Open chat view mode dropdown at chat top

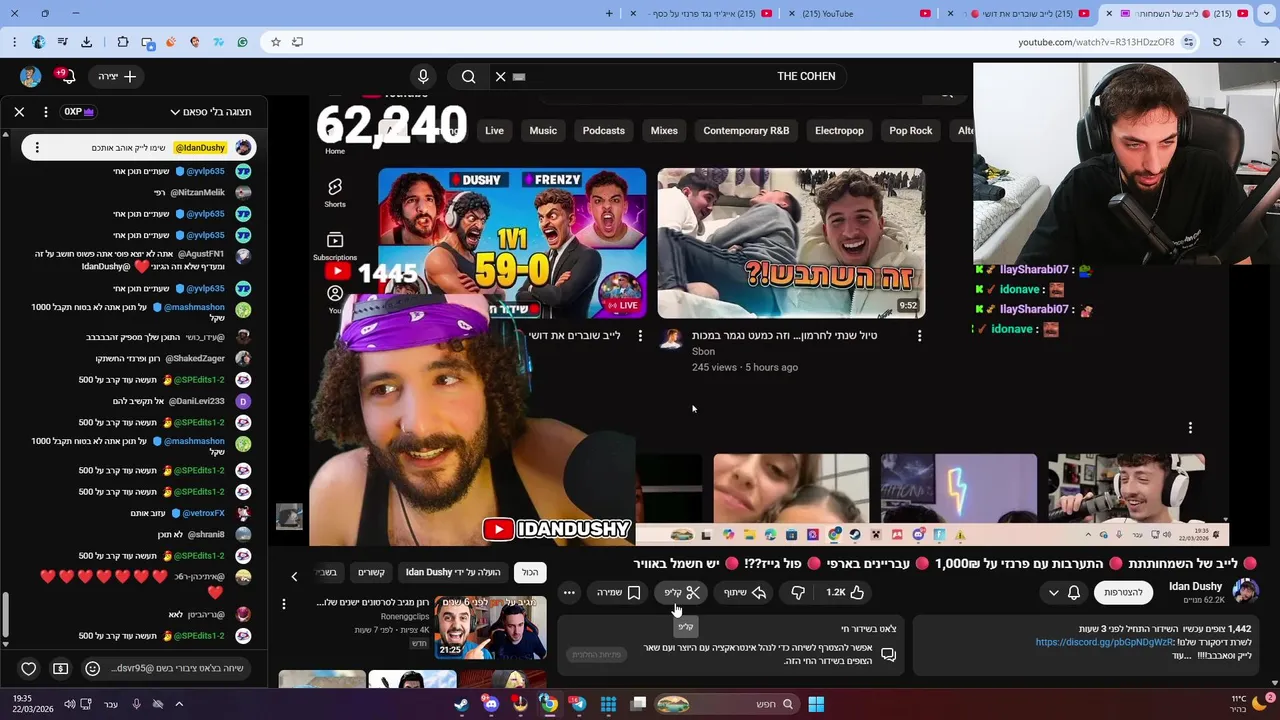click(211, 112)
